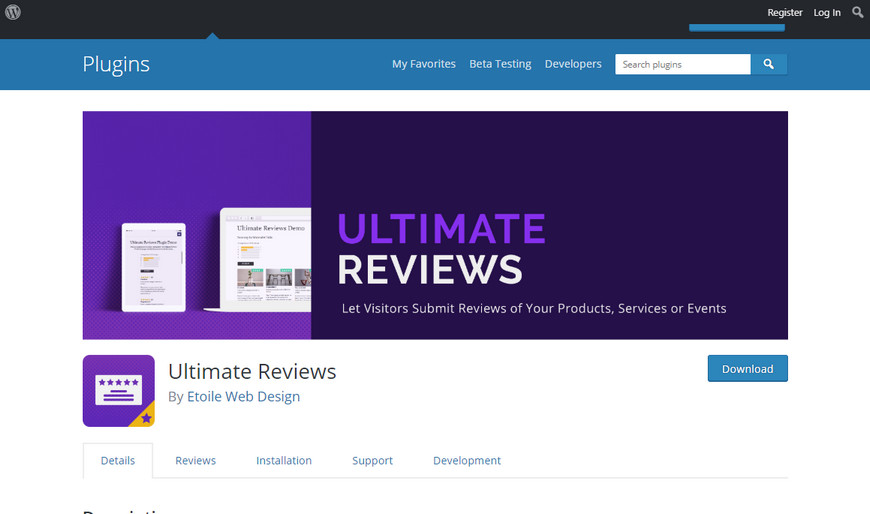The width and height of the screenshot is (870, 514).
Task: Click the Ultimate Reviews plugin icon
Action: click(x=119, y=391)
